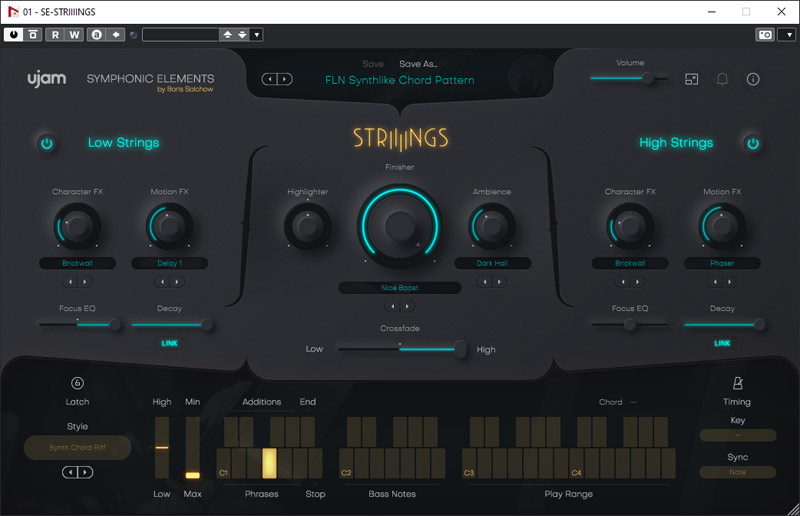Image resolution: width=800 pixels, height=516 pixels.
Task: Click the Timing metronome icon
Action: (737, 383)
